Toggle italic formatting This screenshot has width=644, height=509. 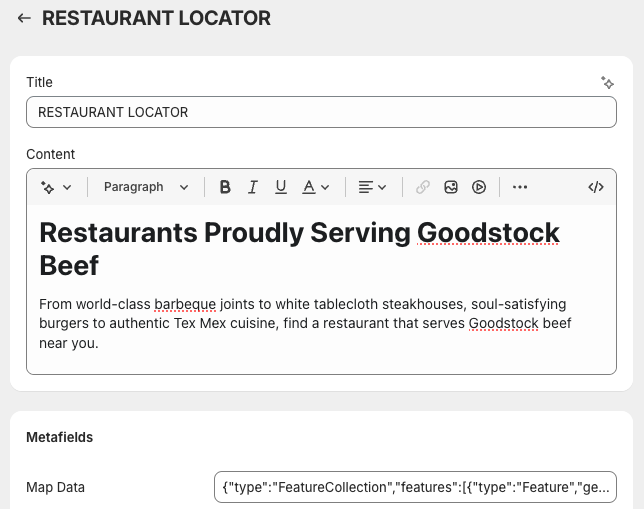253,187
